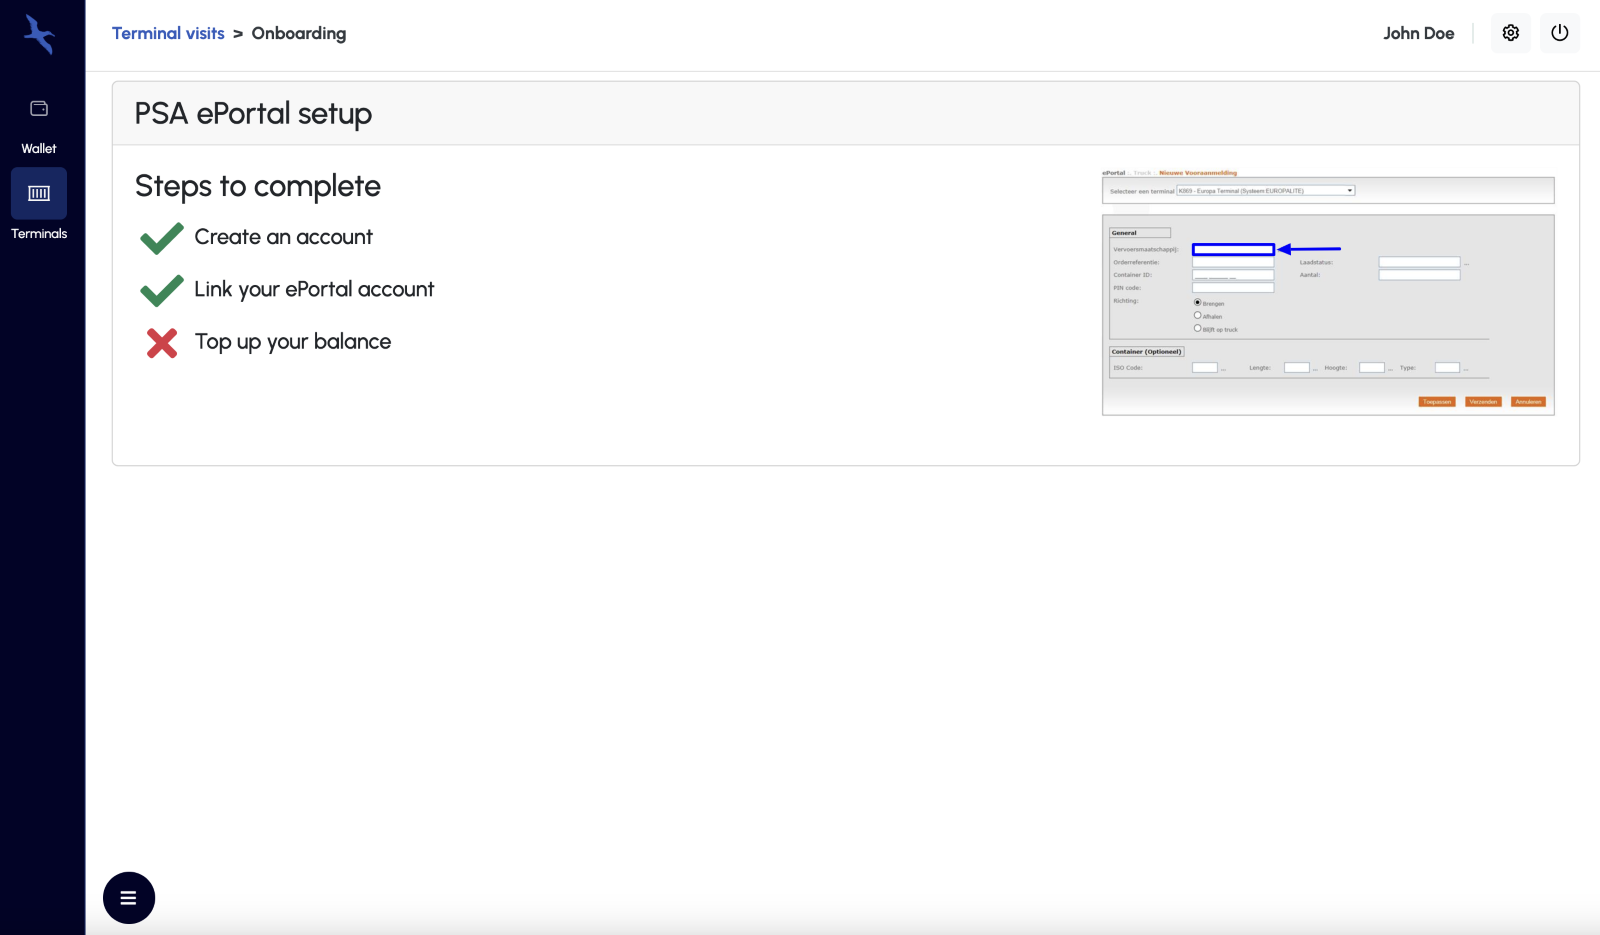Click the Steps to complete heading

click(258, 186)
